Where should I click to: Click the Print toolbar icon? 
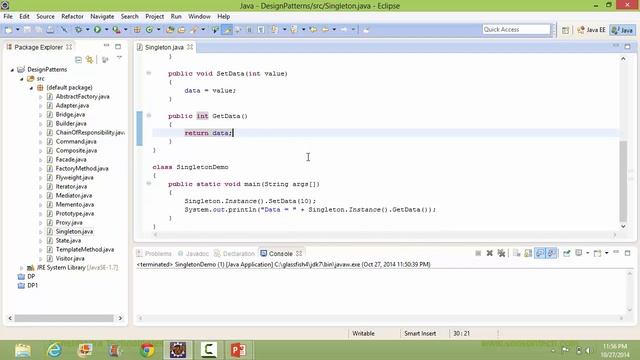point(50,30)
